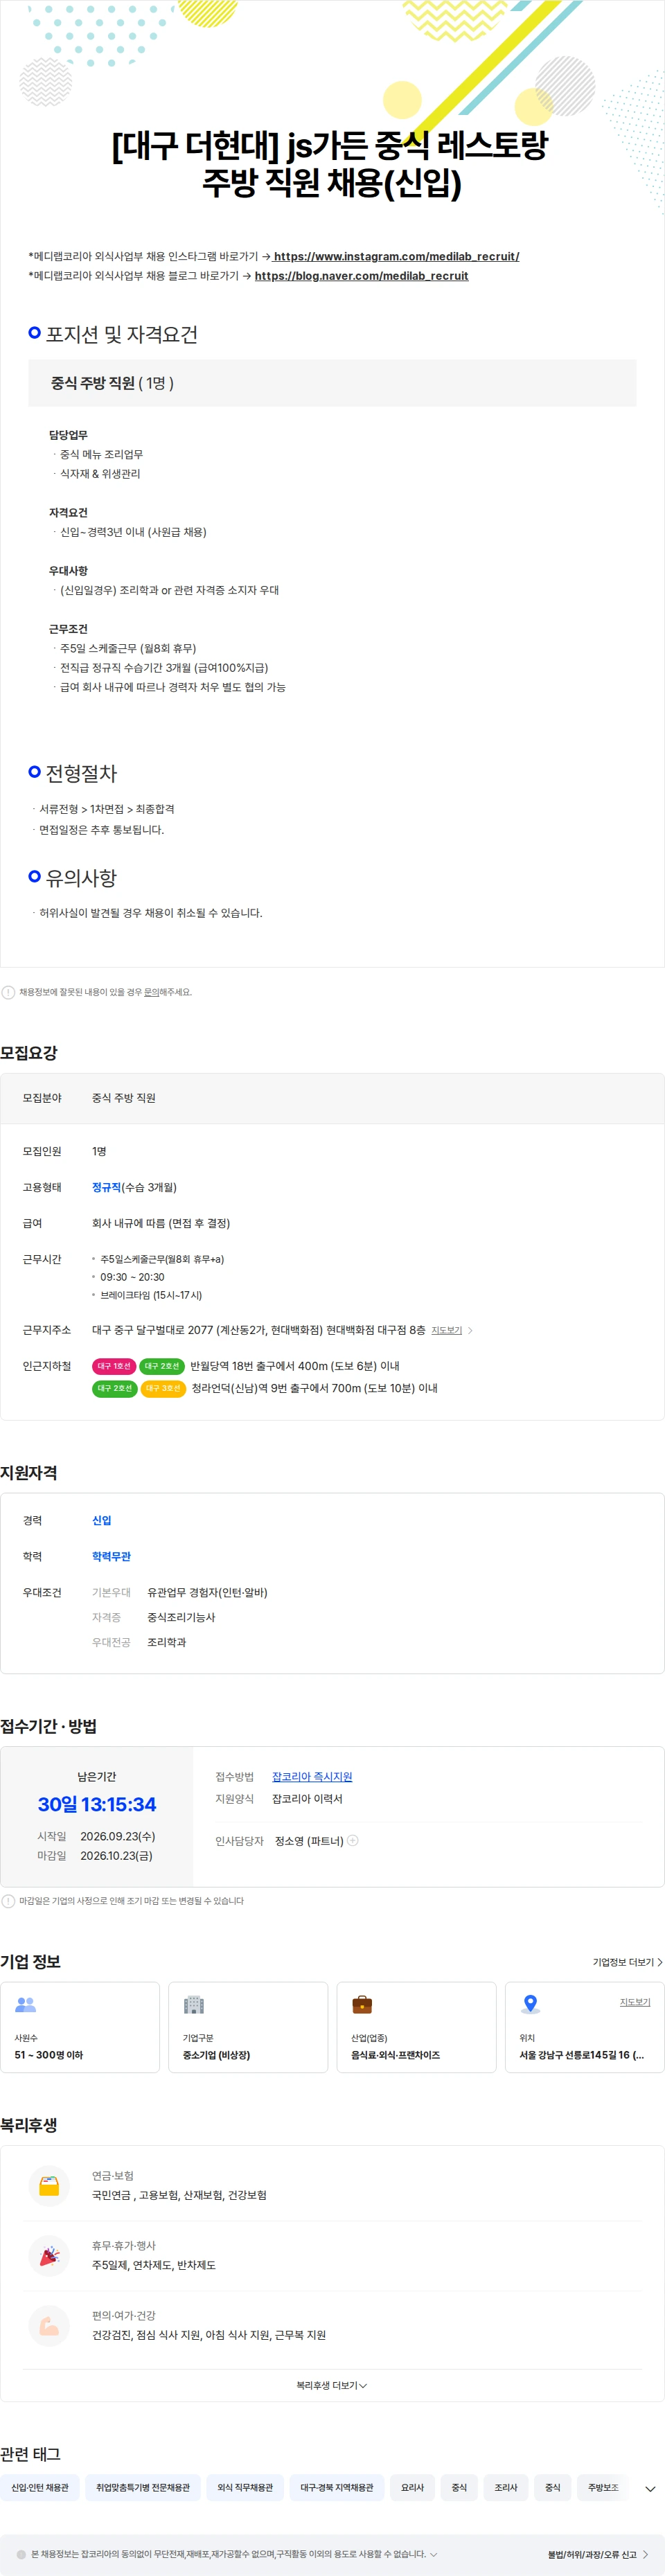The height and width of the screenshot is (2576, 665).
Task: Open 지도보기 in the location card
Action: pos(635,2002)
